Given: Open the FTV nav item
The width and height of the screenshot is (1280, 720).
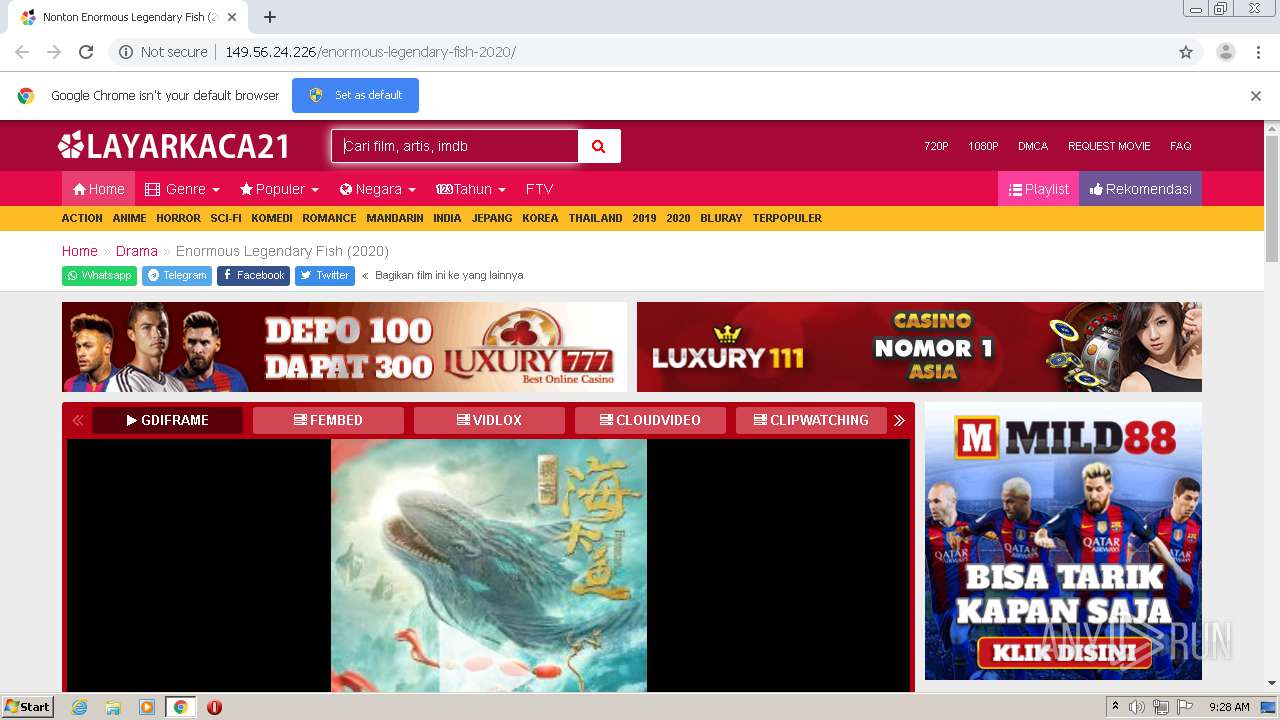Looking at the screenshot, I should pyautogui.click(x=540, y=189).
